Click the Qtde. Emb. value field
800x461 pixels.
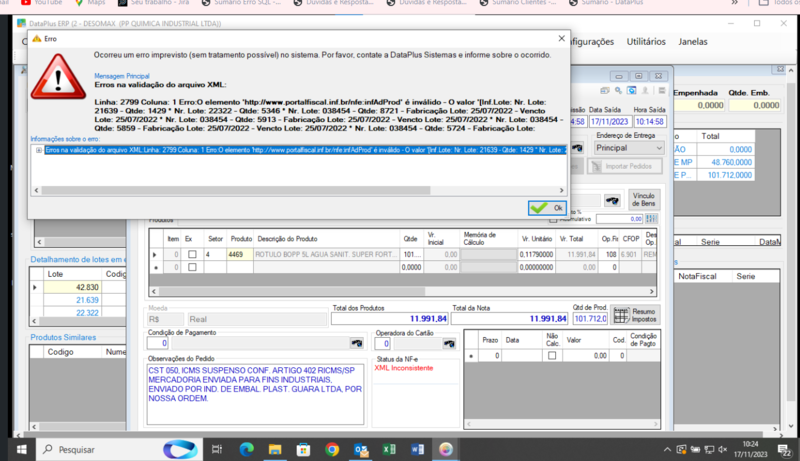pos(754,105)
